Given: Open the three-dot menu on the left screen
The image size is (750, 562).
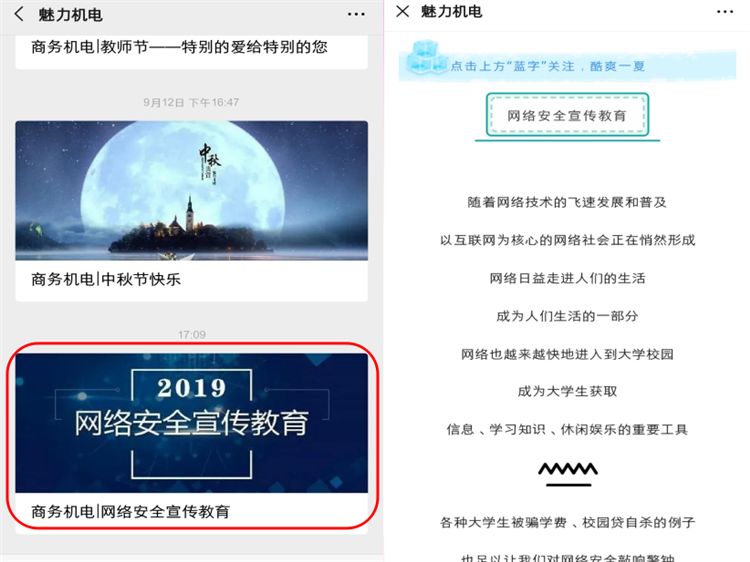Looking at the screenshot, I should click(x=356, y=14).
